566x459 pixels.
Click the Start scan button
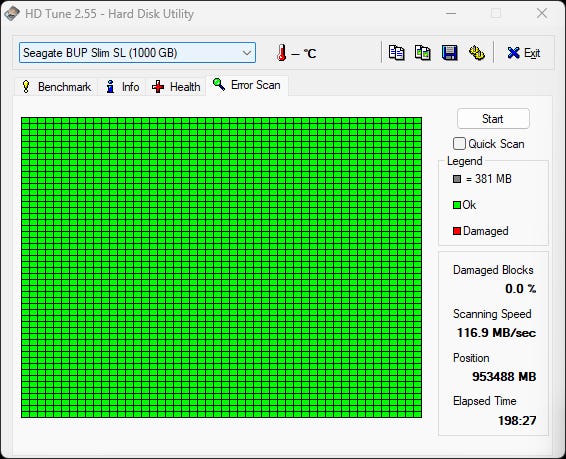point(493,119)
